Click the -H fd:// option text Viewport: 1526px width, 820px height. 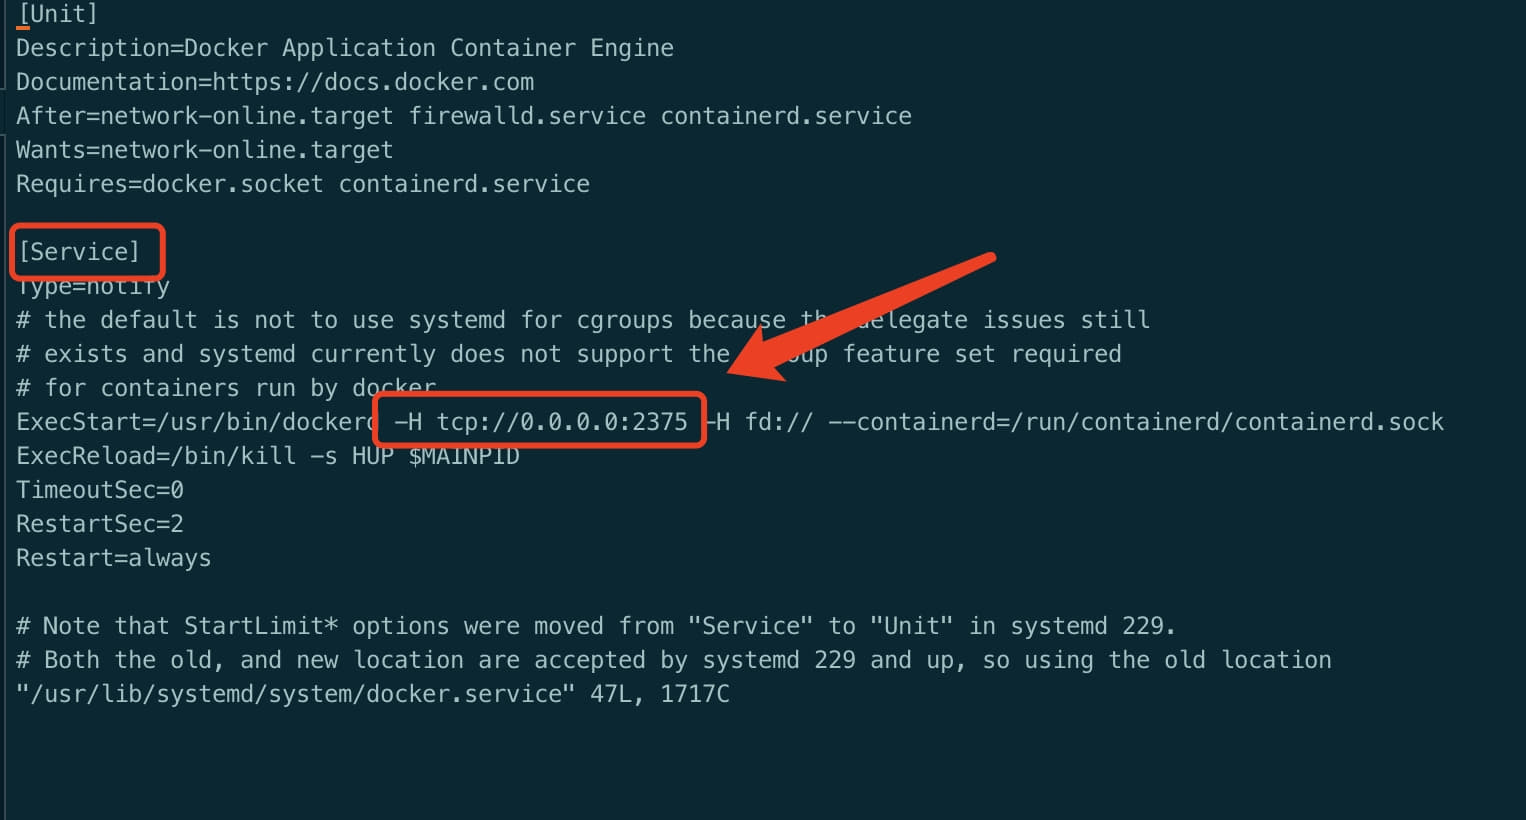pyautogui.click(x=765, y=422)
